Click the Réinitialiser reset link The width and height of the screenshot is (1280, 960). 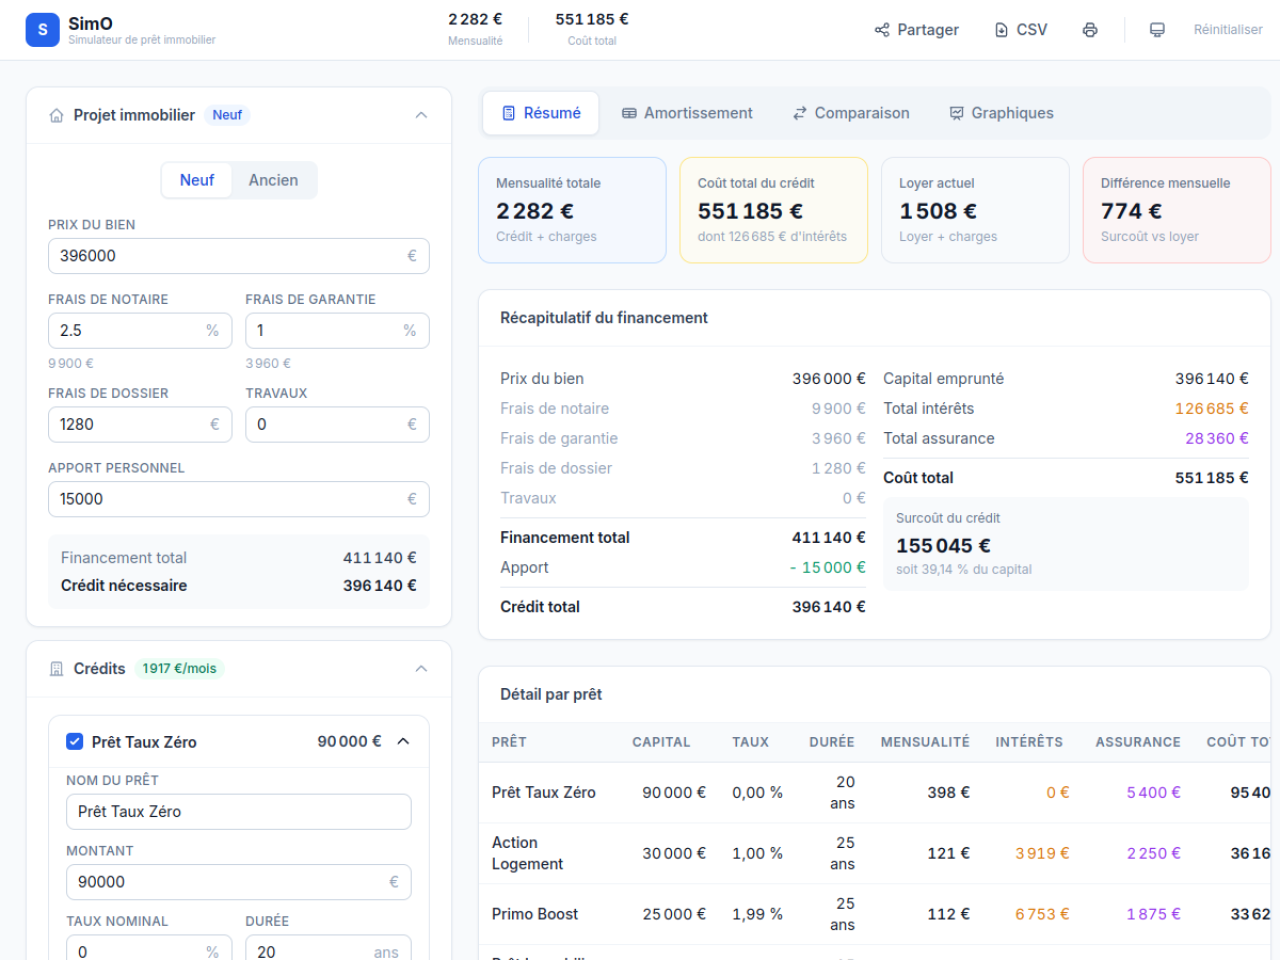[1228, 30]
